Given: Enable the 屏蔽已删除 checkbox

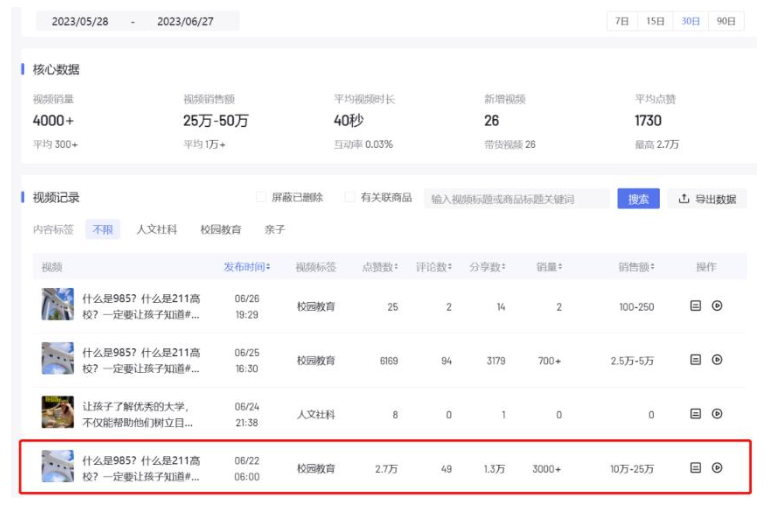Looking at the screenshot, I should coord(262,197).
